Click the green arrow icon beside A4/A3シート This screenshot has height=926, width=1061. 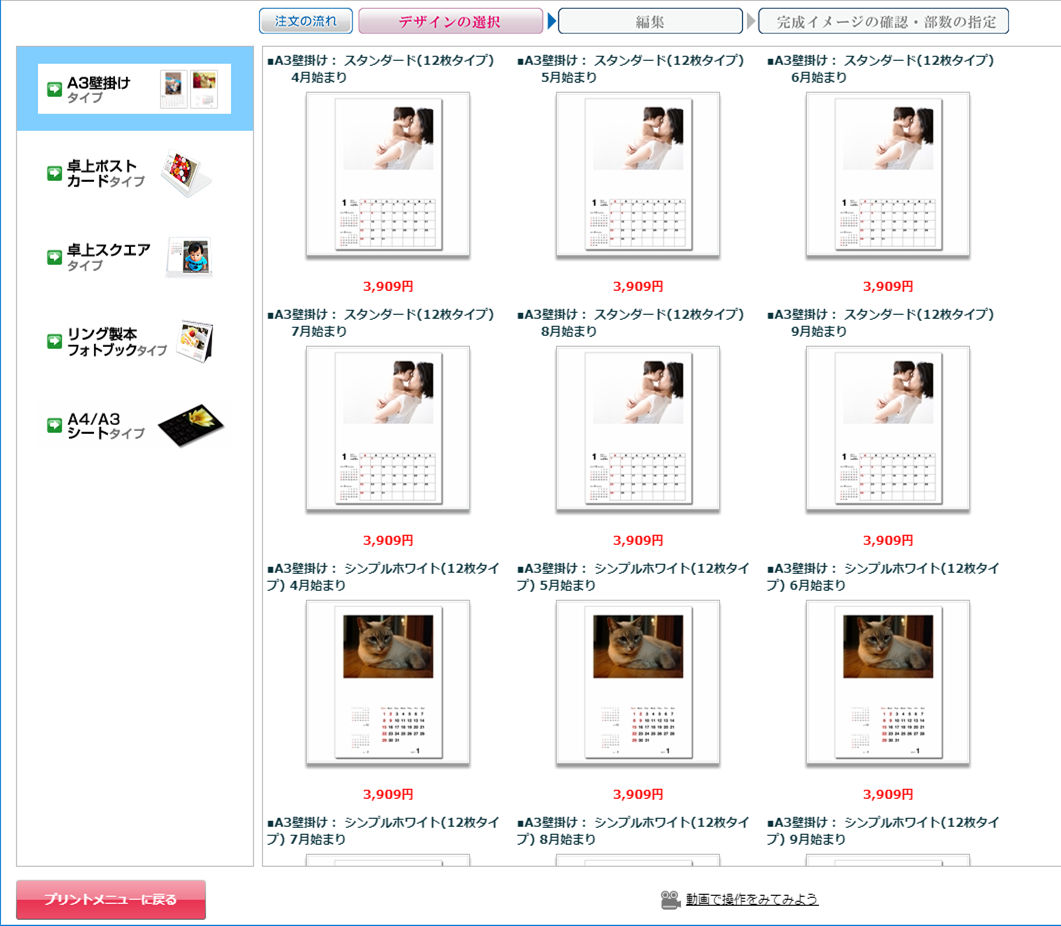coord(55,426)
